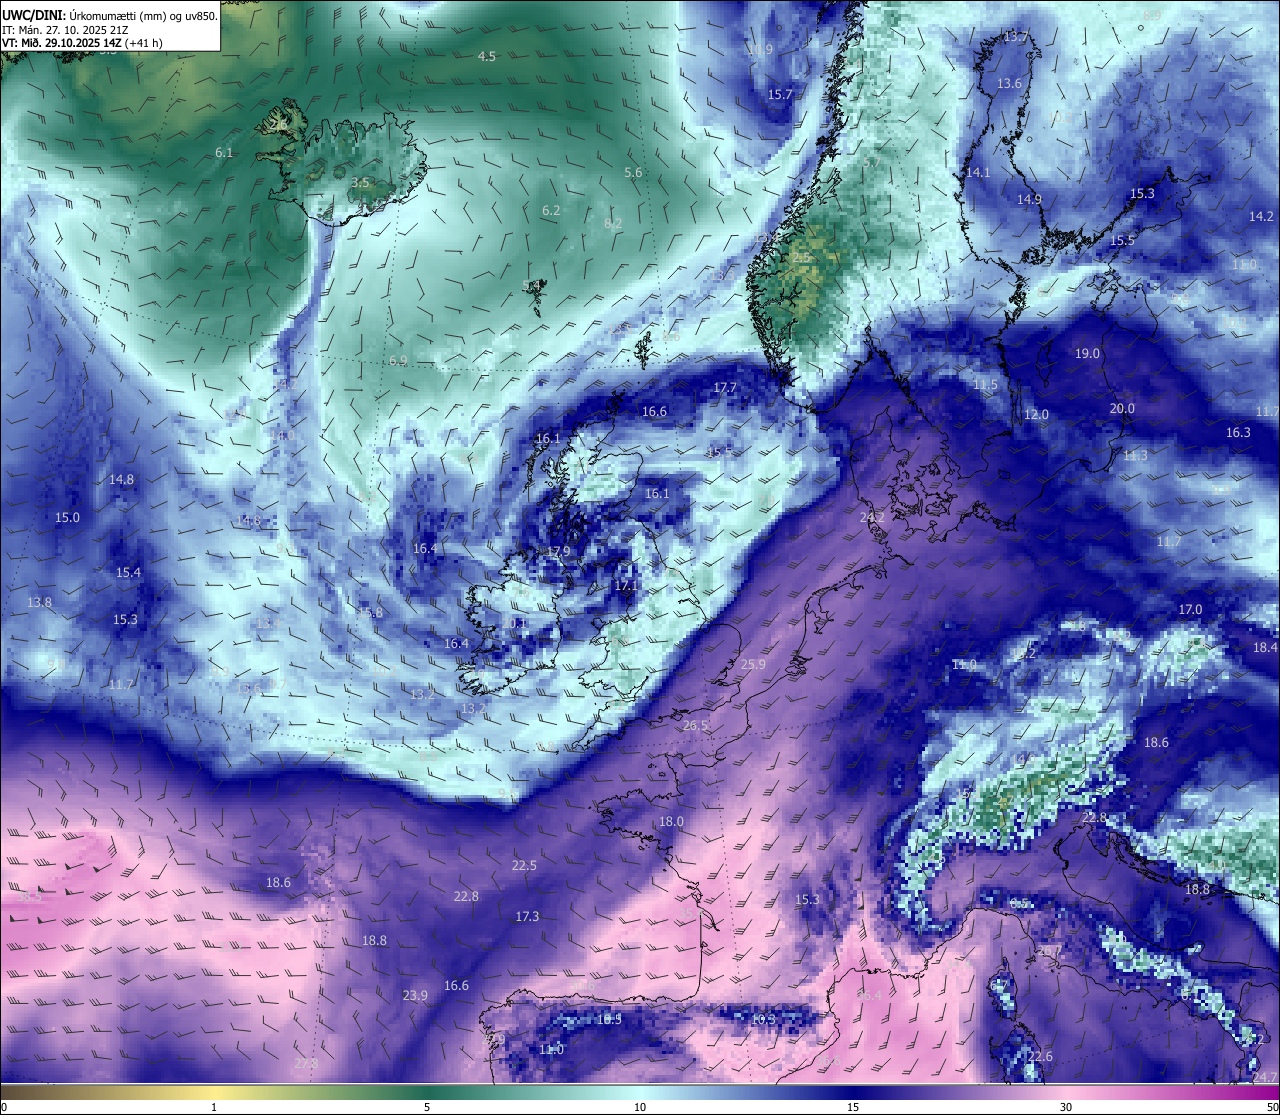Click the '3.5' value over Iceland
Viewport: 1280px width, 1115px height.
[x=361, y=183]
